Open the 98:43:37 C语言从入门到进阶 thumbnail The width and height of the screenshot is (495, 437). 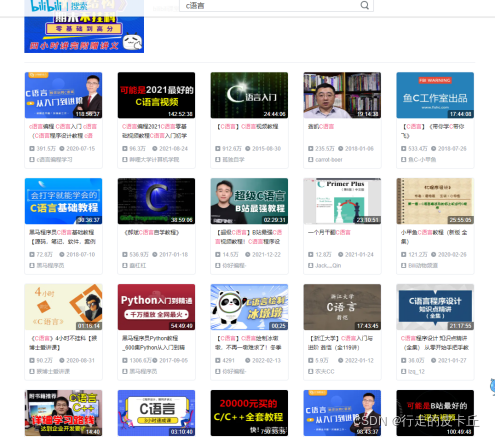[342, 413]
